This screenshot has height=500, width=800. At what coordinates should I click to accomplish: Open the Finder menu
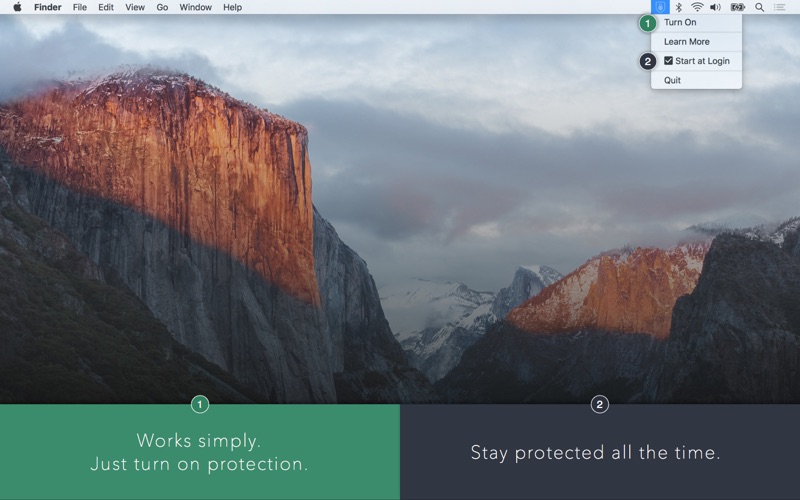pyautogui.click(x=47, y=7)
